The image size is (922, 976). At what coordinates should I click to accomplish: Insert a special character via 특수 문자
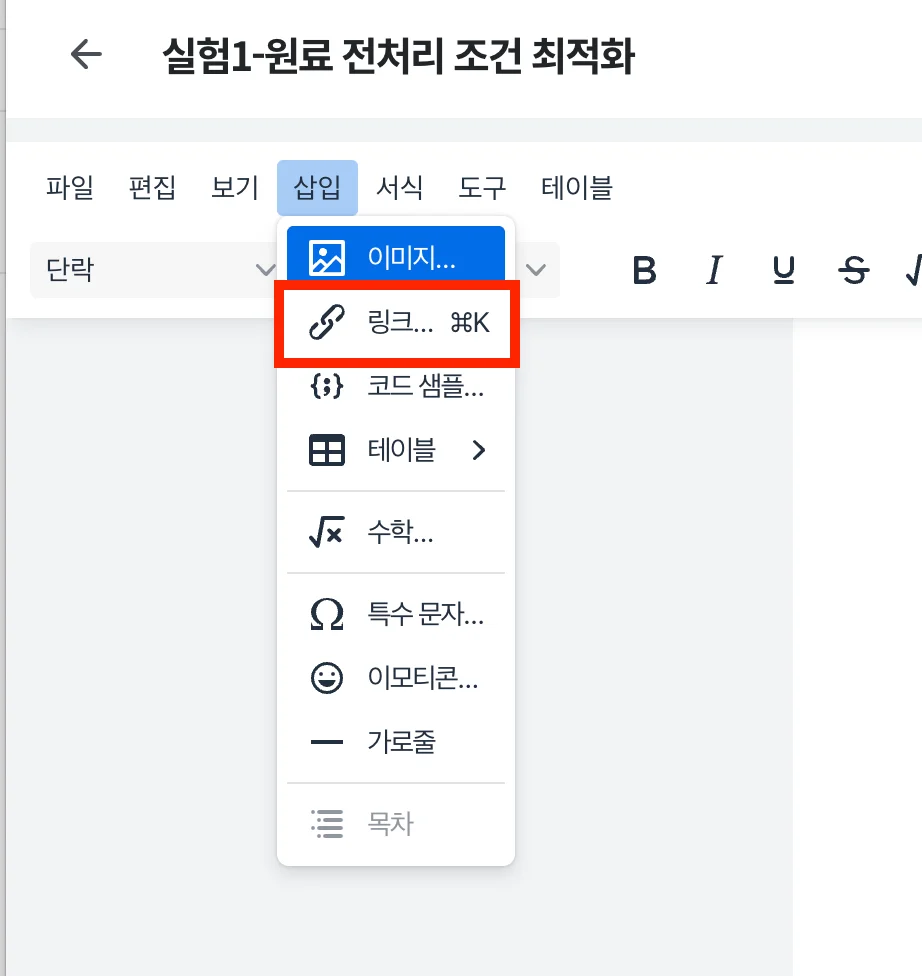400,614
